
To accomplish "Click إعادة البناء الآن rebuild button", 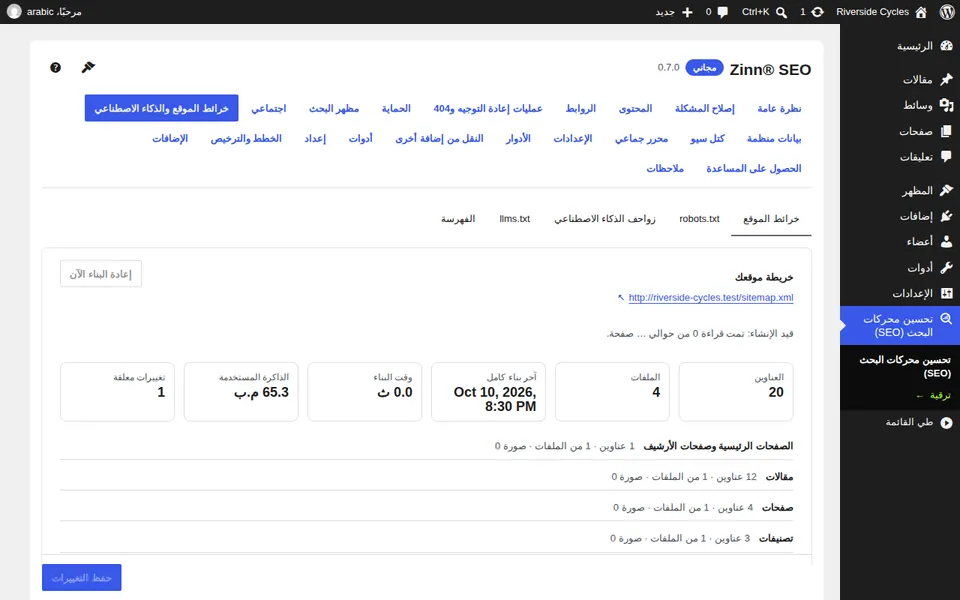I will tap(100, 274).
